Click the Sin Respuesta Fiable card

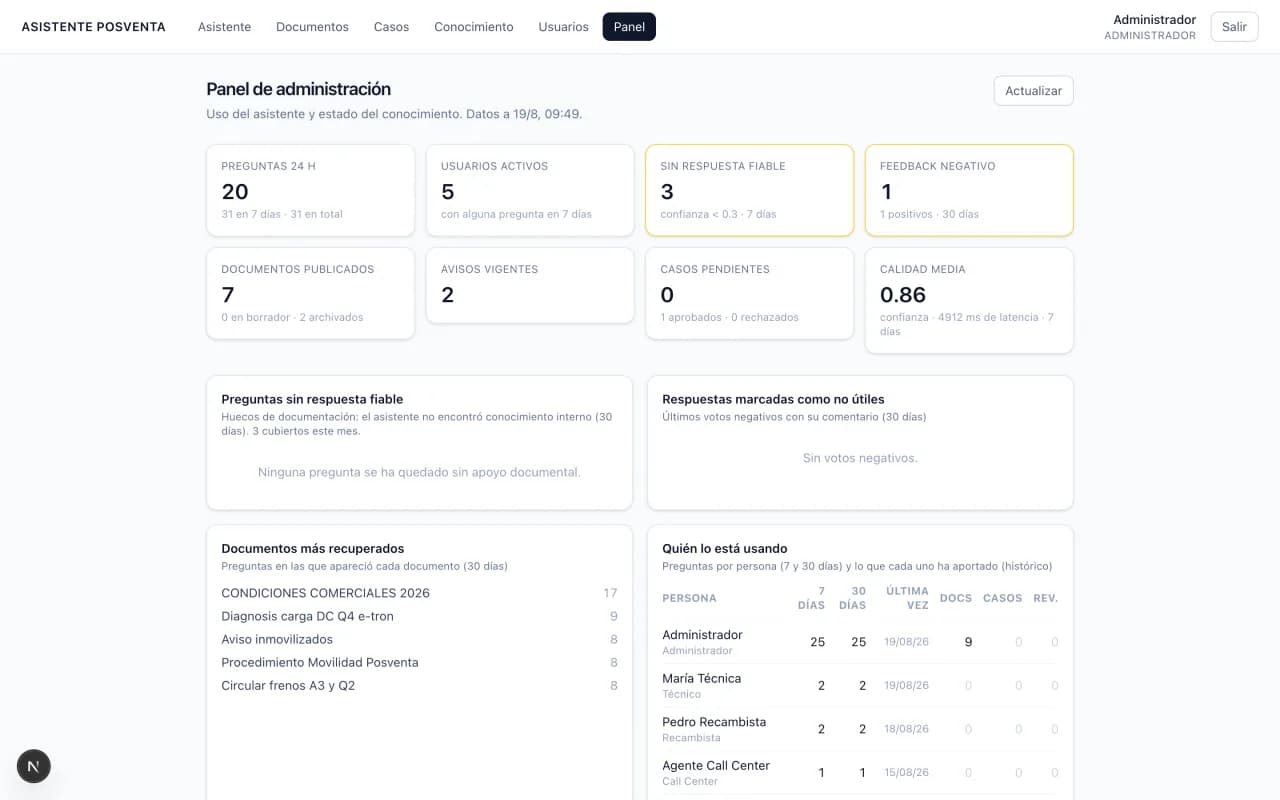click(x=750, y=190)
